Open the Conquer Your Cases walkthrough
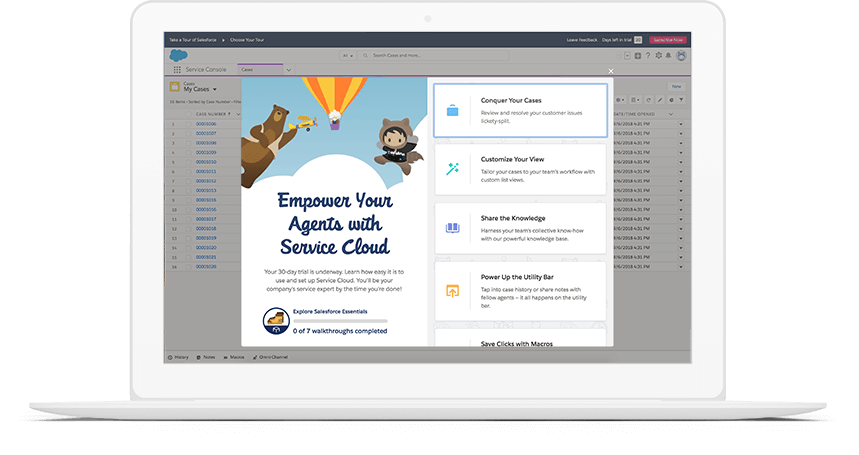 click(x=519, y=110)
